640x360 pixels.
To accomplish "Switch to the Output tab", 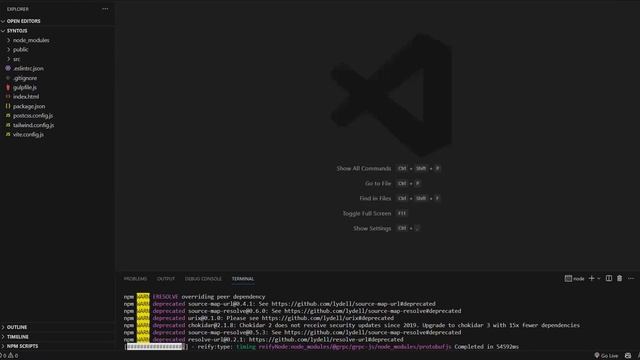I will click(166, 279).
